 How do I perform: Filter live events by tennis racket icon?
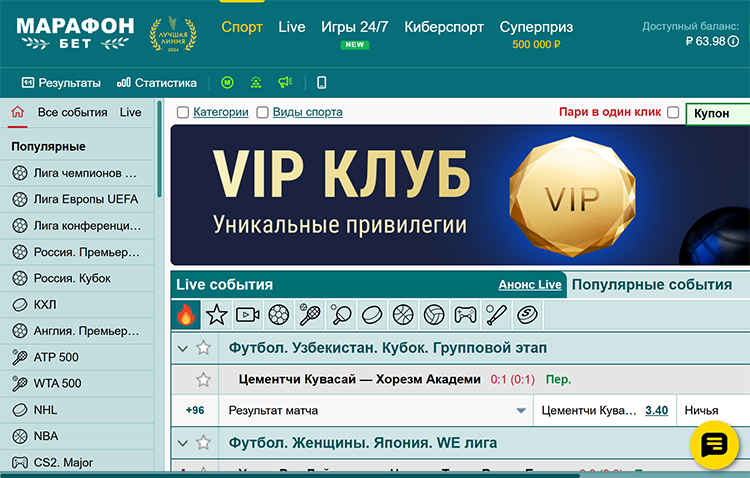tap(309, 315)
